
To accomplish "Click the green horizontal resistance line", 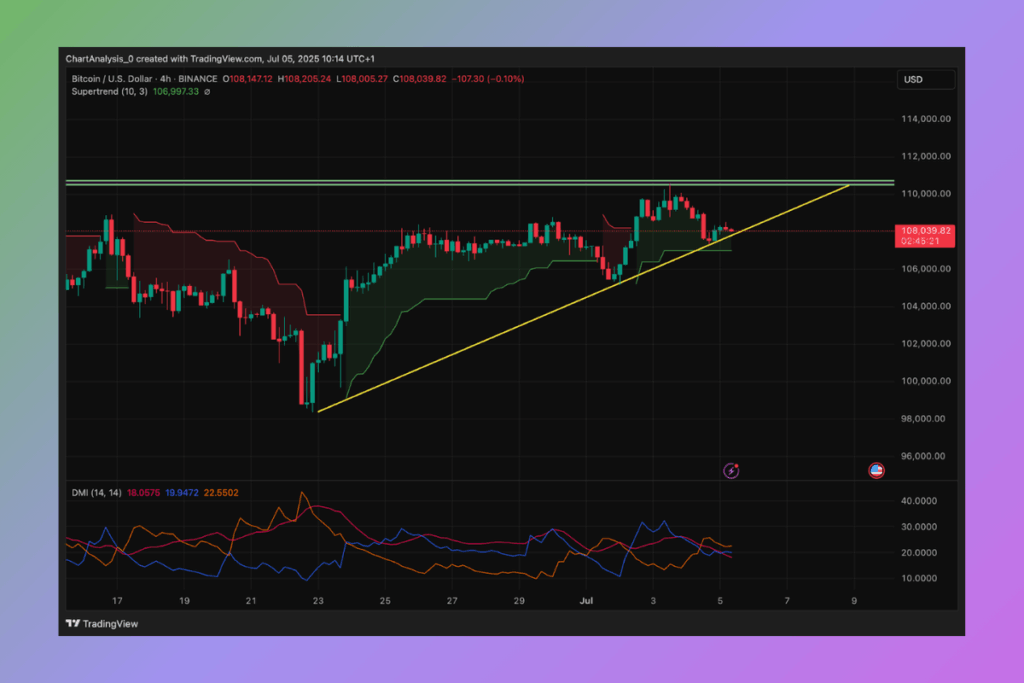I will click(x=400, y=183).
